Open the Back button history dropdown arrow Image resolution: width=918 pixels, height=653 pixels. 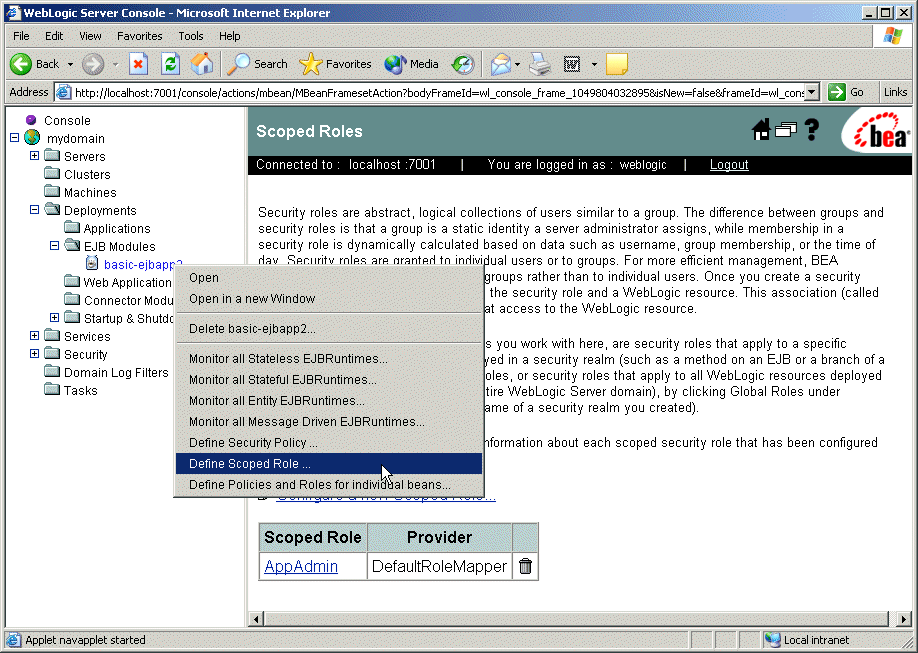[70, 64]
